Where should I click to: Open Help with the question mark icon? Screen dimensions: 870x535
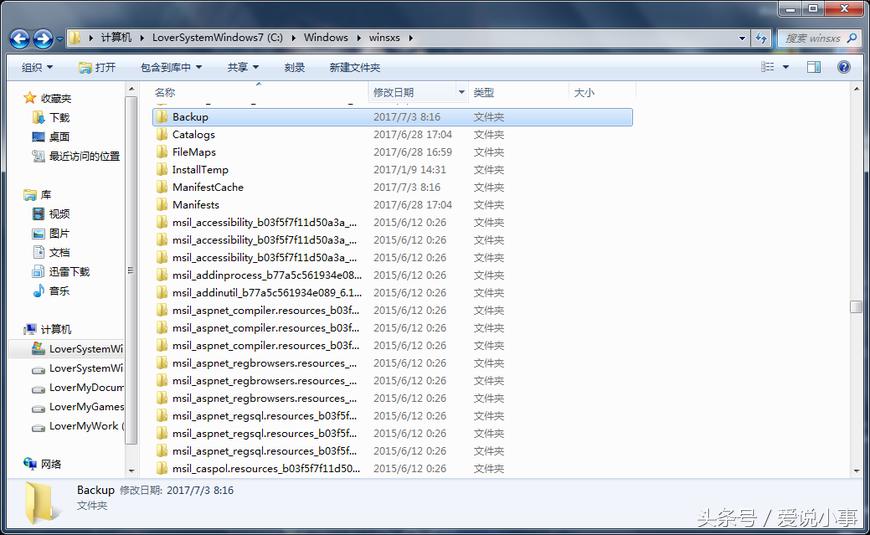coord(843,67)
